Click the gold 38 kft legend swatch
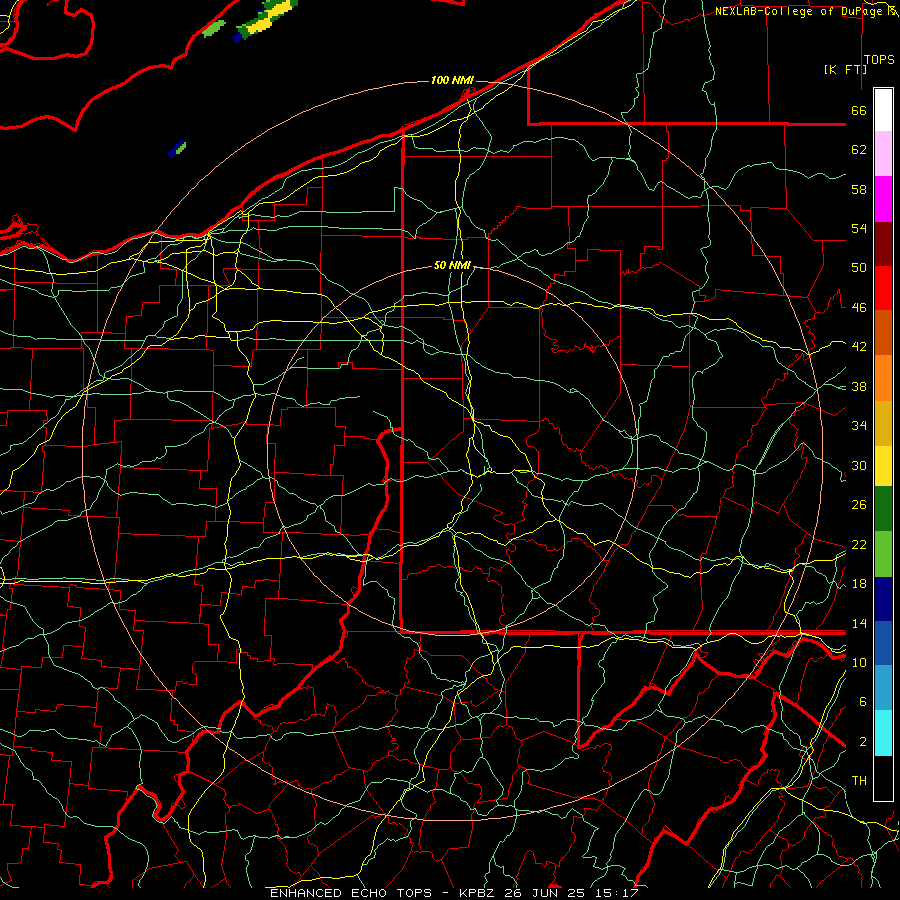Viewport: 900px width, 900px height. (883, 423)
